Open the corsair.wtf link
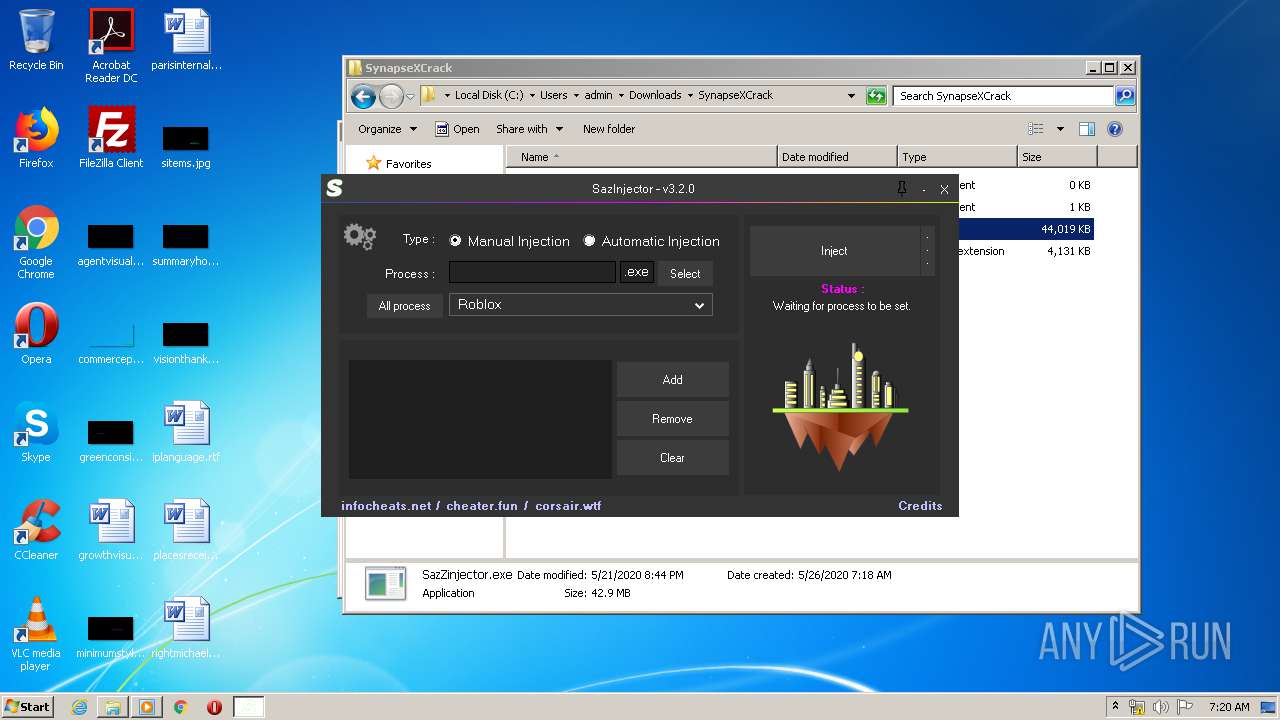Screen dimensions: 1280x720 pyautogui.click(x=568, y=506)
